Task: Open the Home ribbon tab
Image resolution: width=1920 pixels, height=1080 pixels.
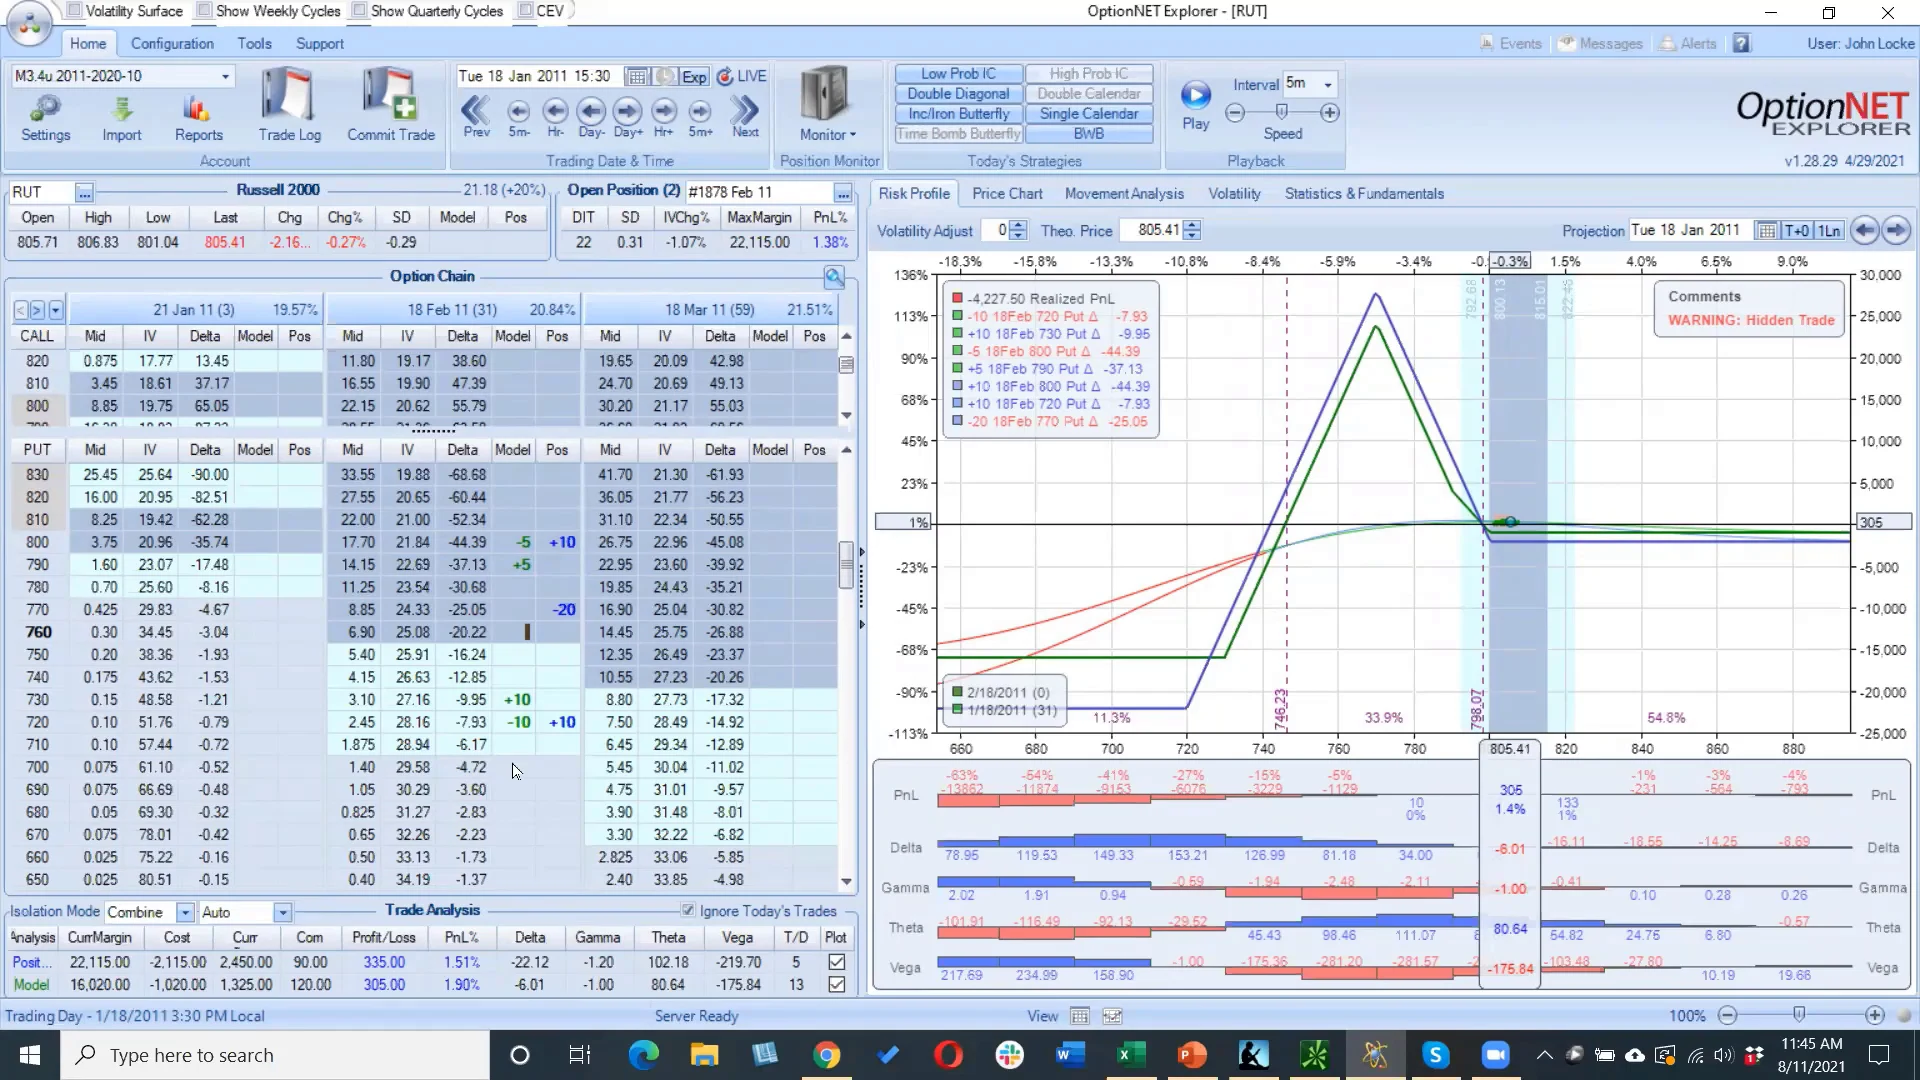Action: (88, 44)
